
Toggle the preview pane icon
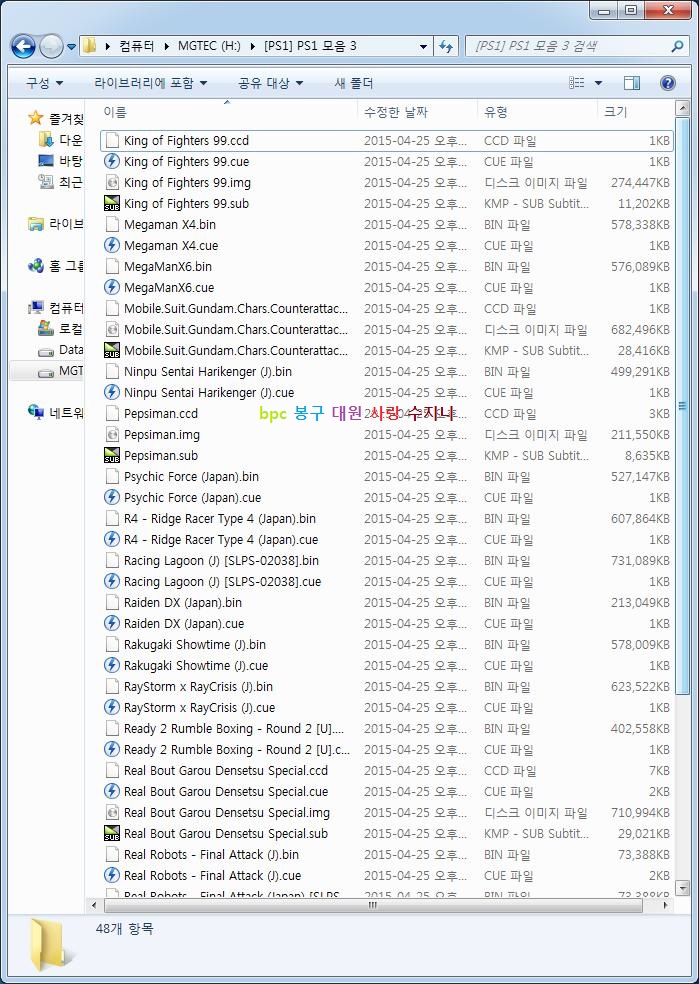[x=632, y=83]
